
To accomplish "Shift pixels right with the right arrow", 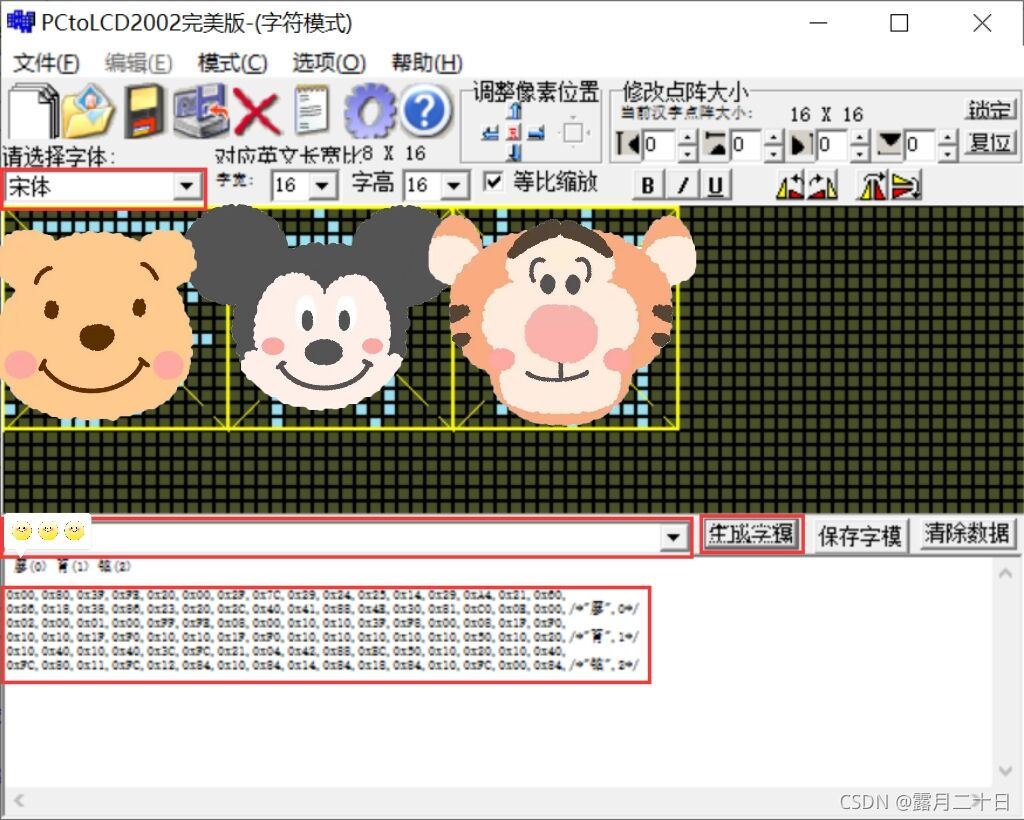I will (536, 133).
